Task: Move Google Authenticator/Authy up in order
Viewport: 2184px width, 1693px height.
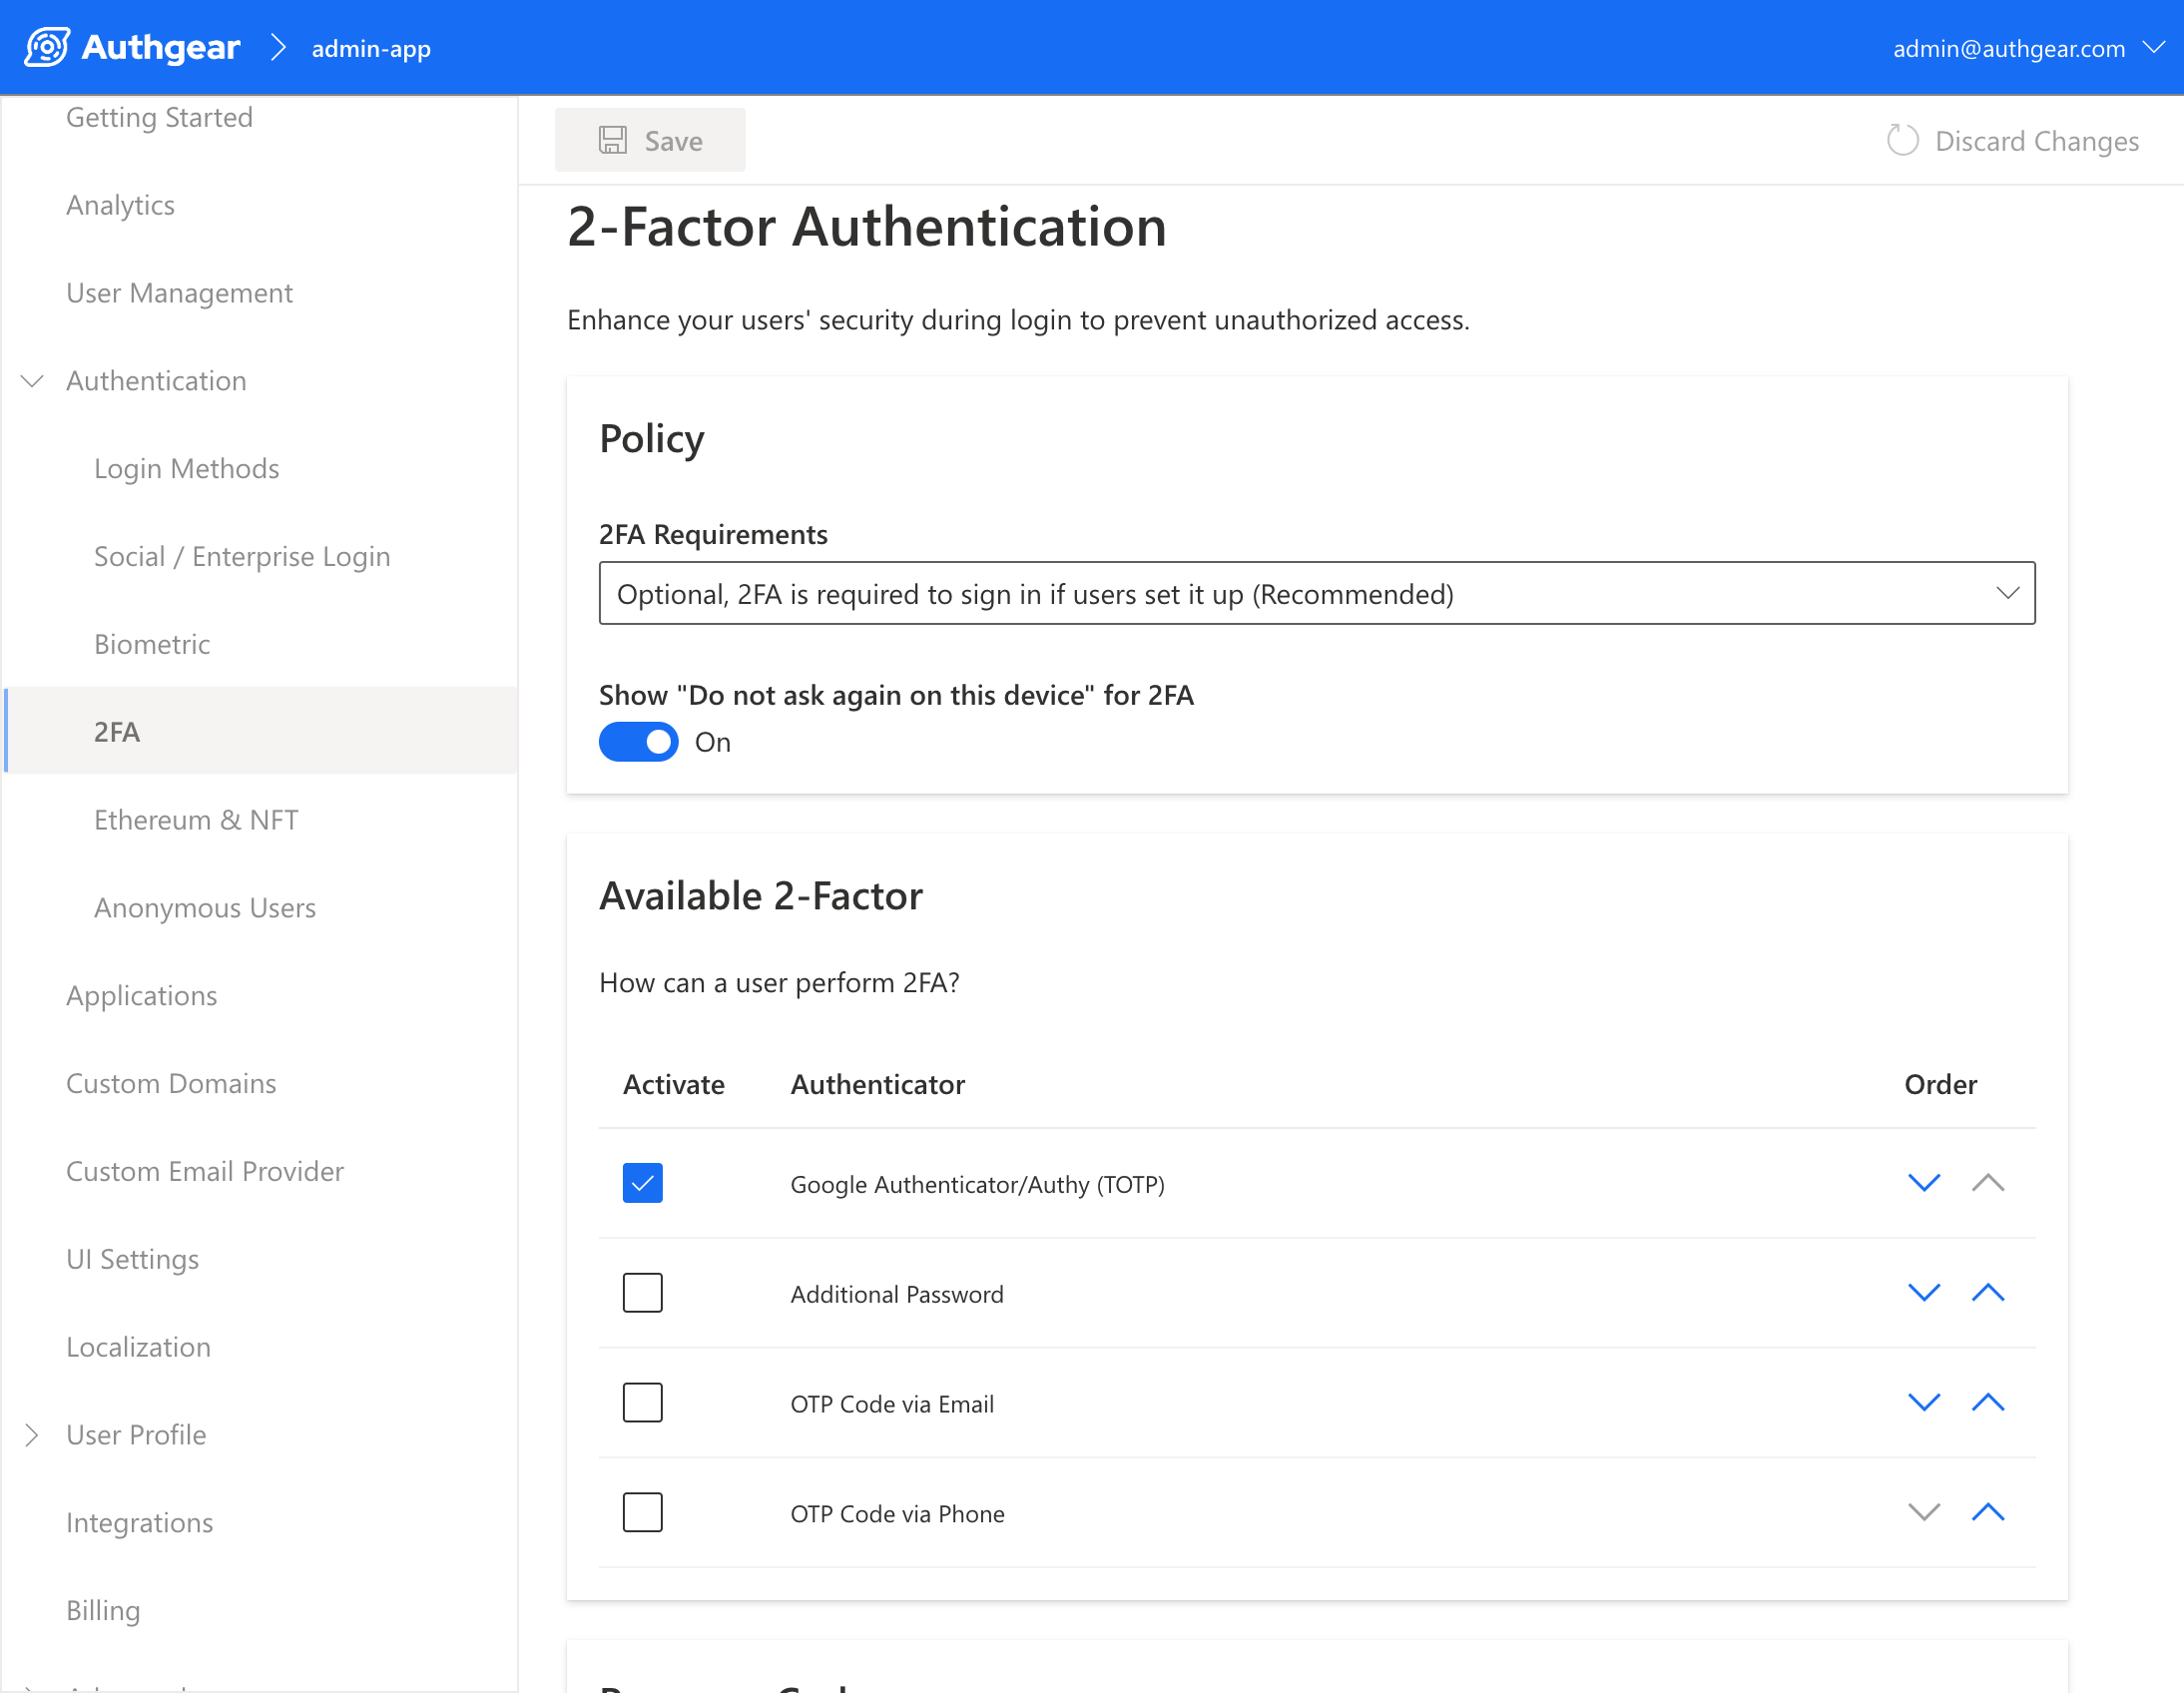Action: click(1988, 1182)
